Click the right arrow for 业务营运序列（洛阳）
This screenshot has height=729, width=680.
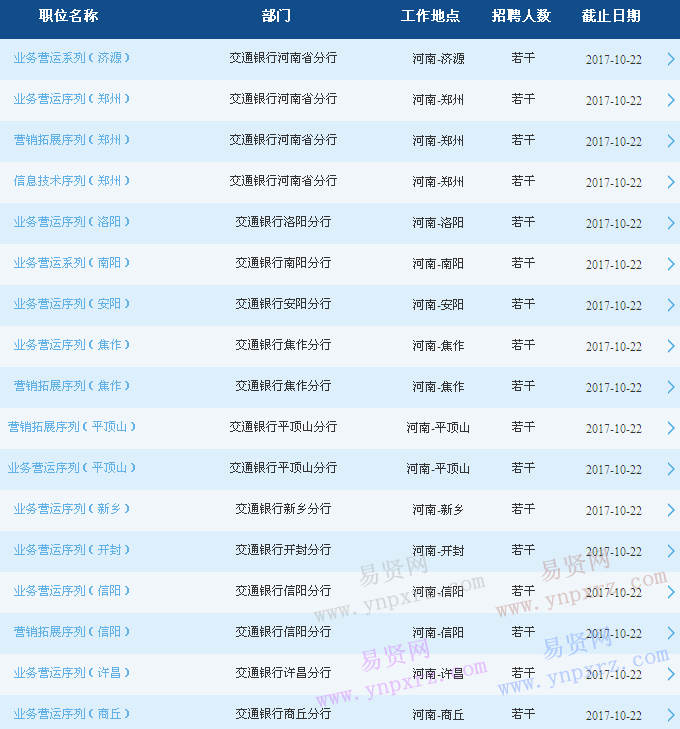click(671, 223)
